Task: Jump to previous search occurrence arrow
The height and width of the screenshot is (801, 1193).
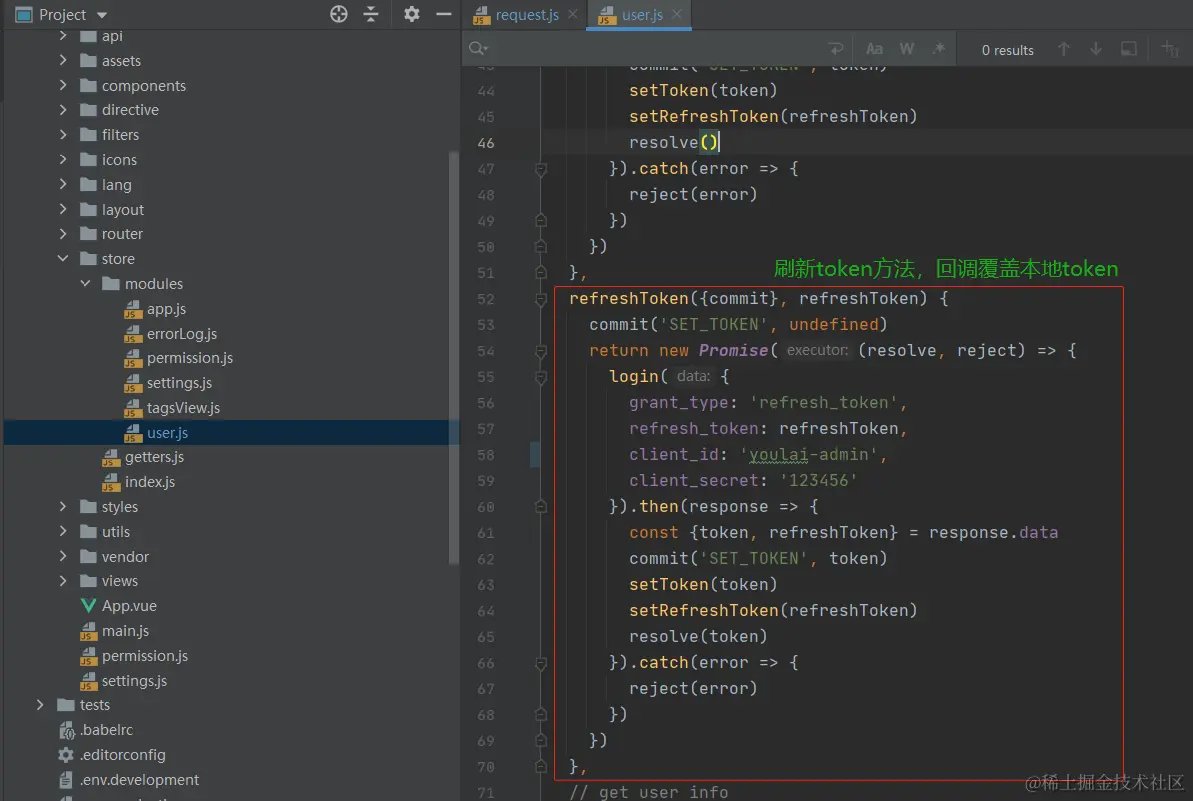Action: (x=1064, y=49)
